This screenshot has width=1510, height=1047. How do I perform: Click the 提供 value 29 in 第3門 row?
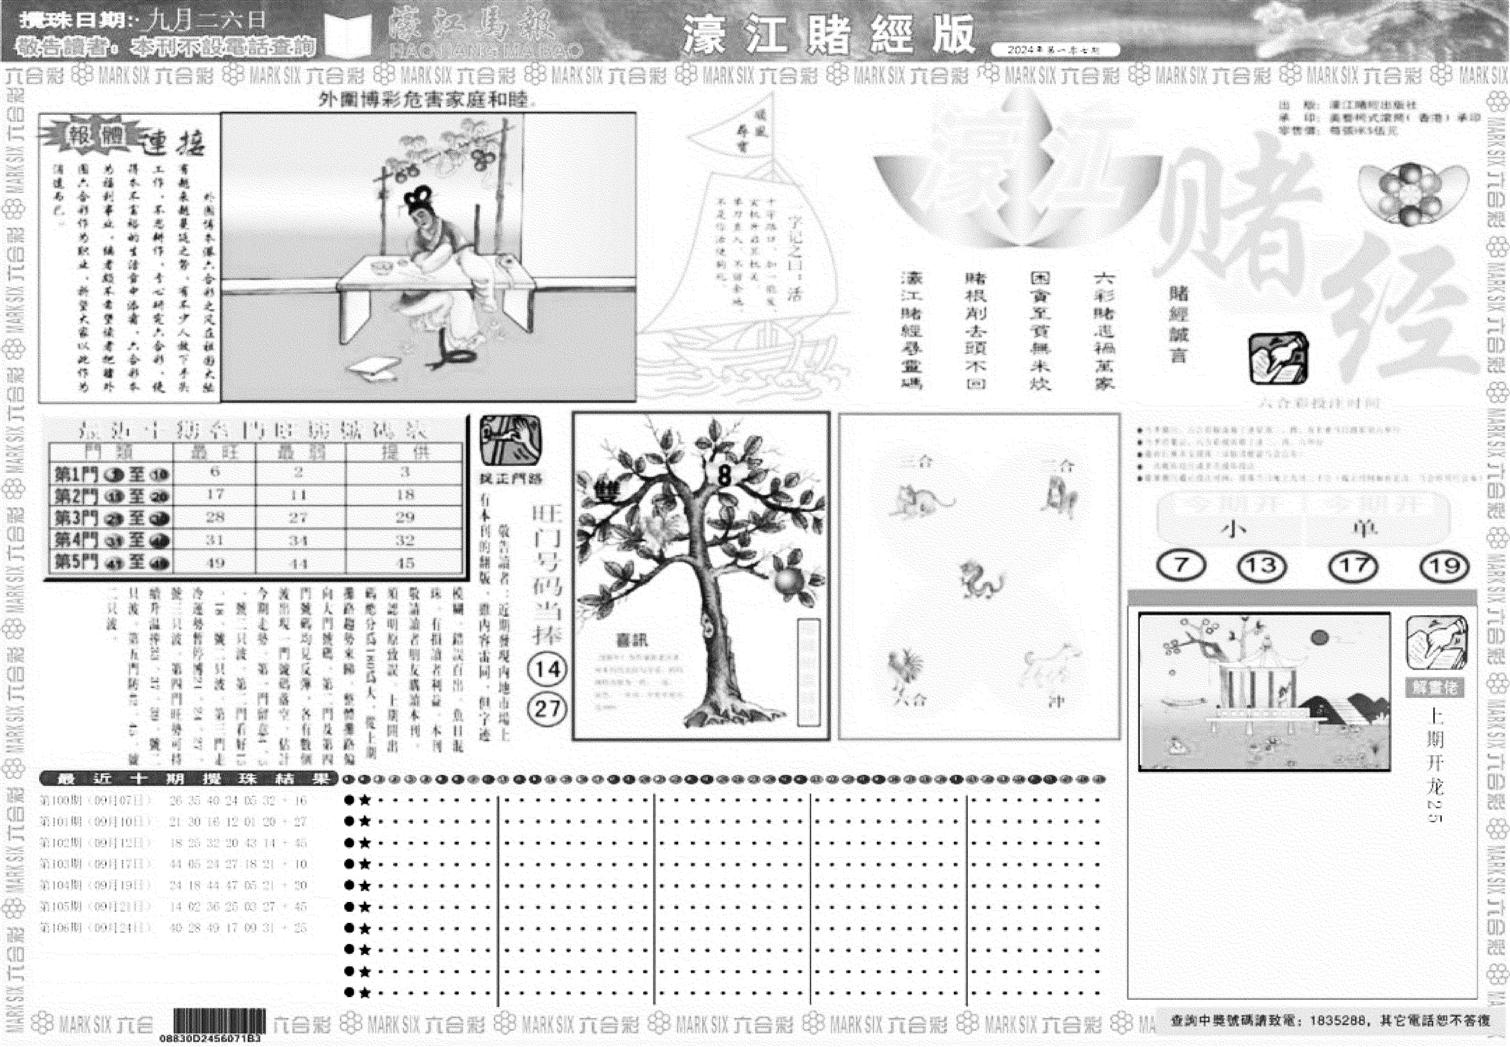405,517
